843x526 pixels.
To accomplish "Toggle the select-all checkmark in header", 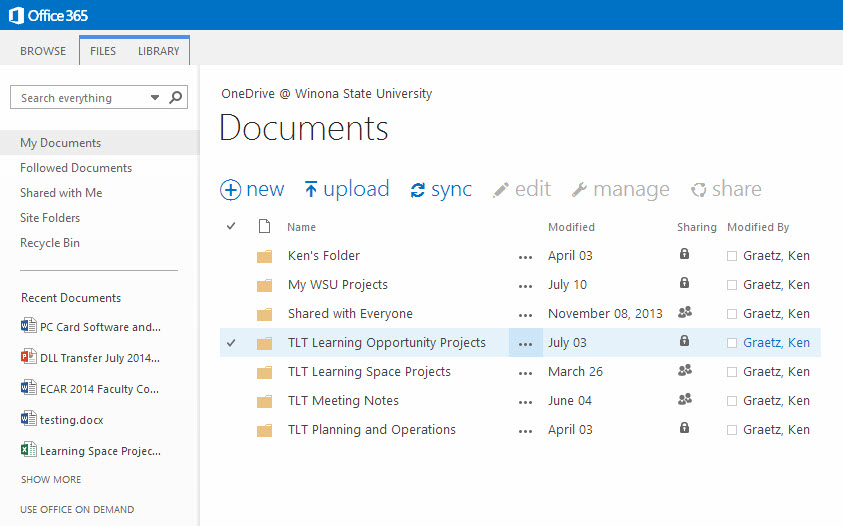I will pyautogui.click(x=231, y=227).
